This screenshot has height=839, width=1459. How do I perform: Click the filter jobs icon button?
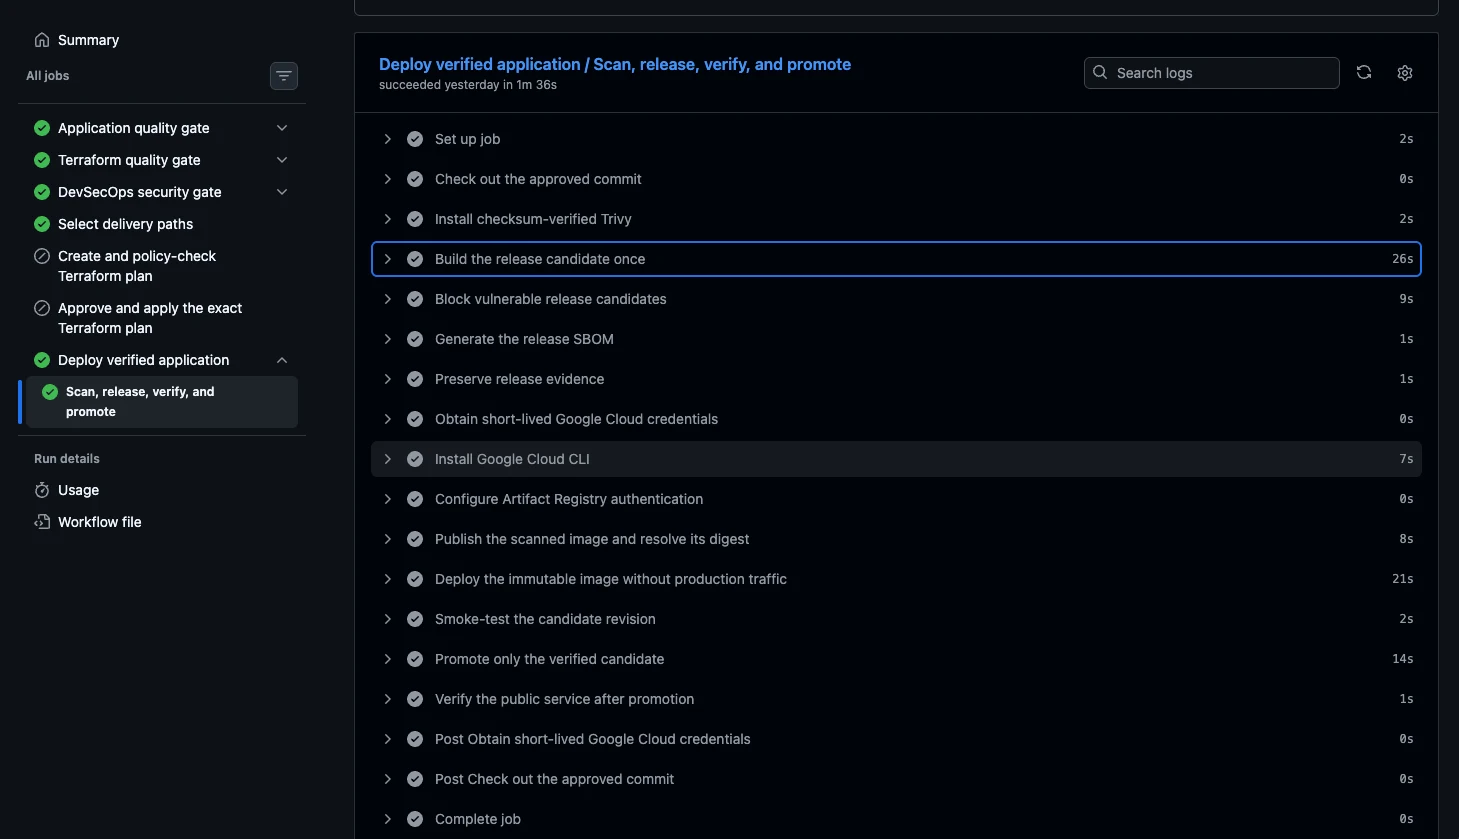(284, 76)
